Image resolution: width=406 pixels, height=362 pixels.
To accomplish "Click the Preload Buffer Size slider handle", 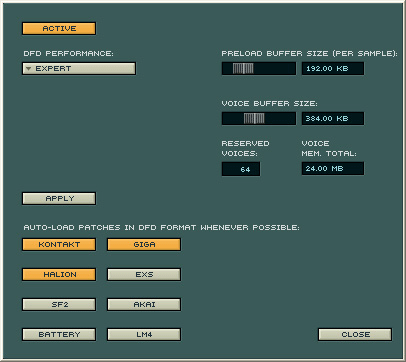I will tap(243, 68).
